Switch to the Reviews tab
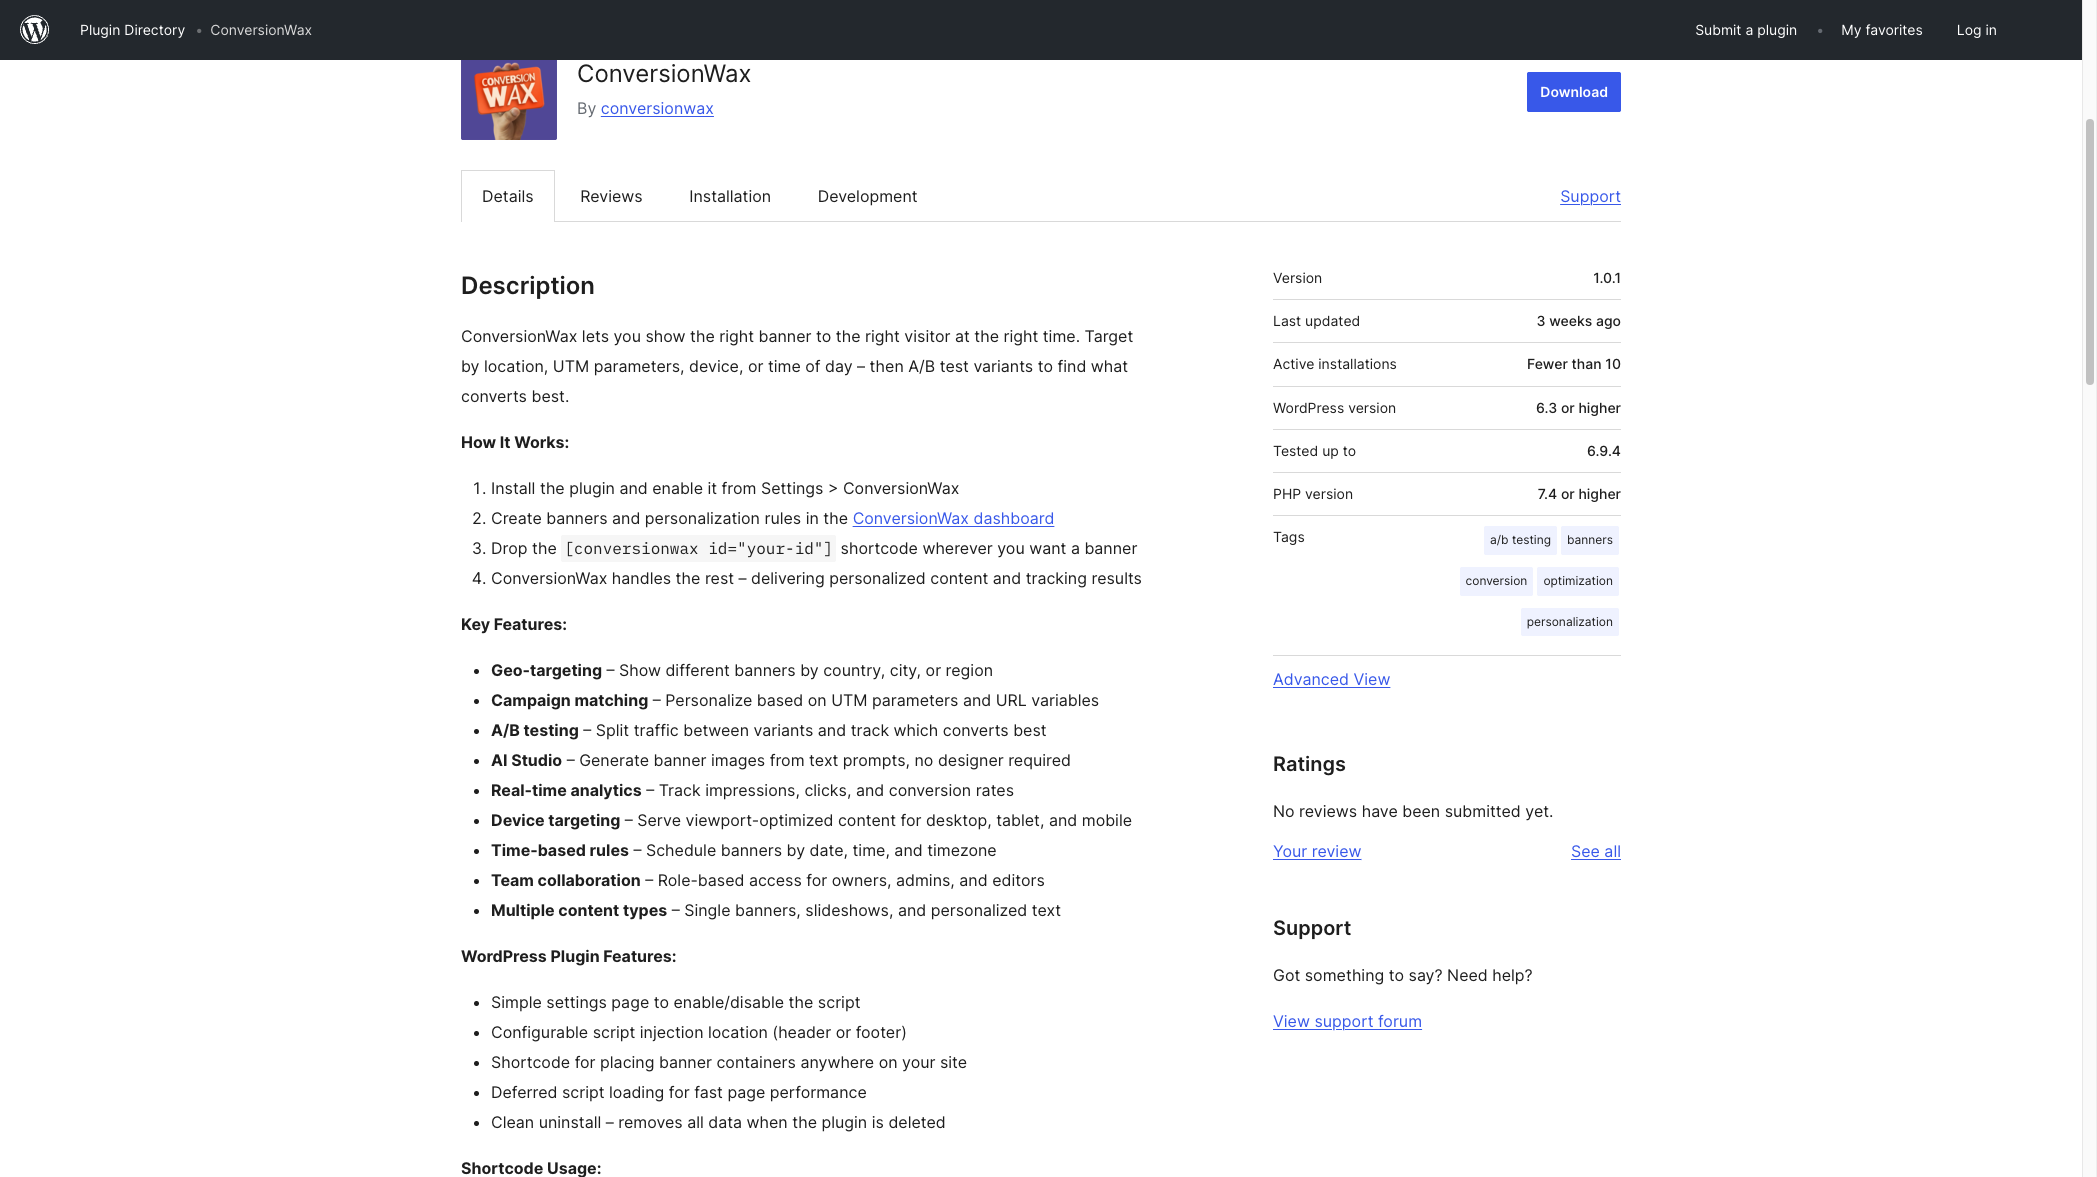2097x1177 pixels. click(610, 196)
